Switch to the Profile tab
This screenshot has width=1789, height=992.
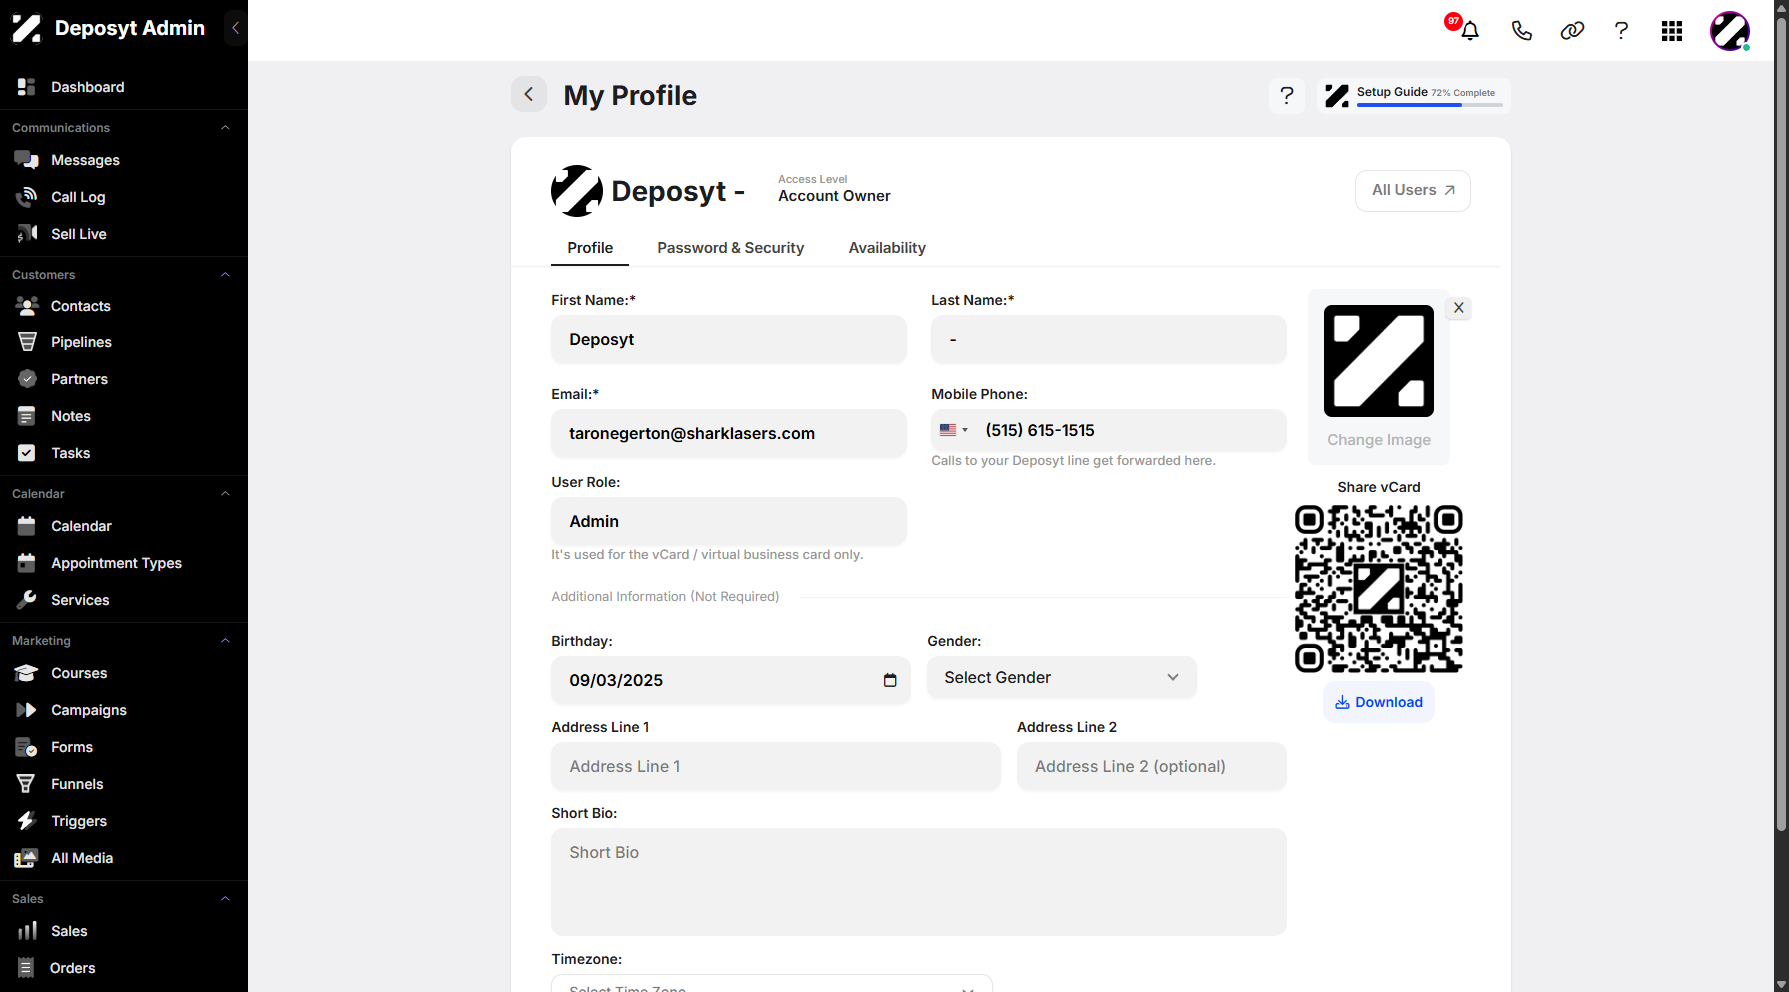pos(590,248)
